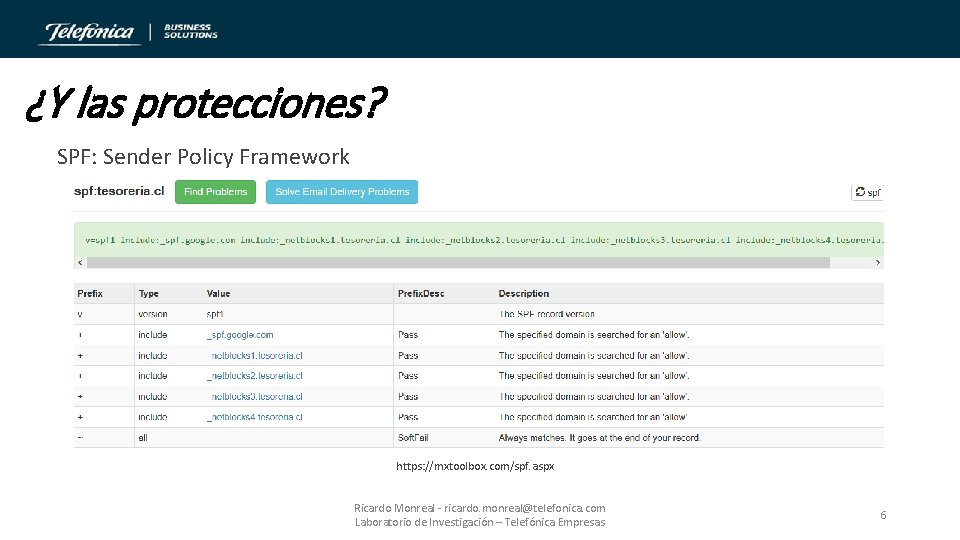Image resolution: width=960 pixels, height=540 pixels.
Task: Click the 'version' type cell
Action: [153, 314]
